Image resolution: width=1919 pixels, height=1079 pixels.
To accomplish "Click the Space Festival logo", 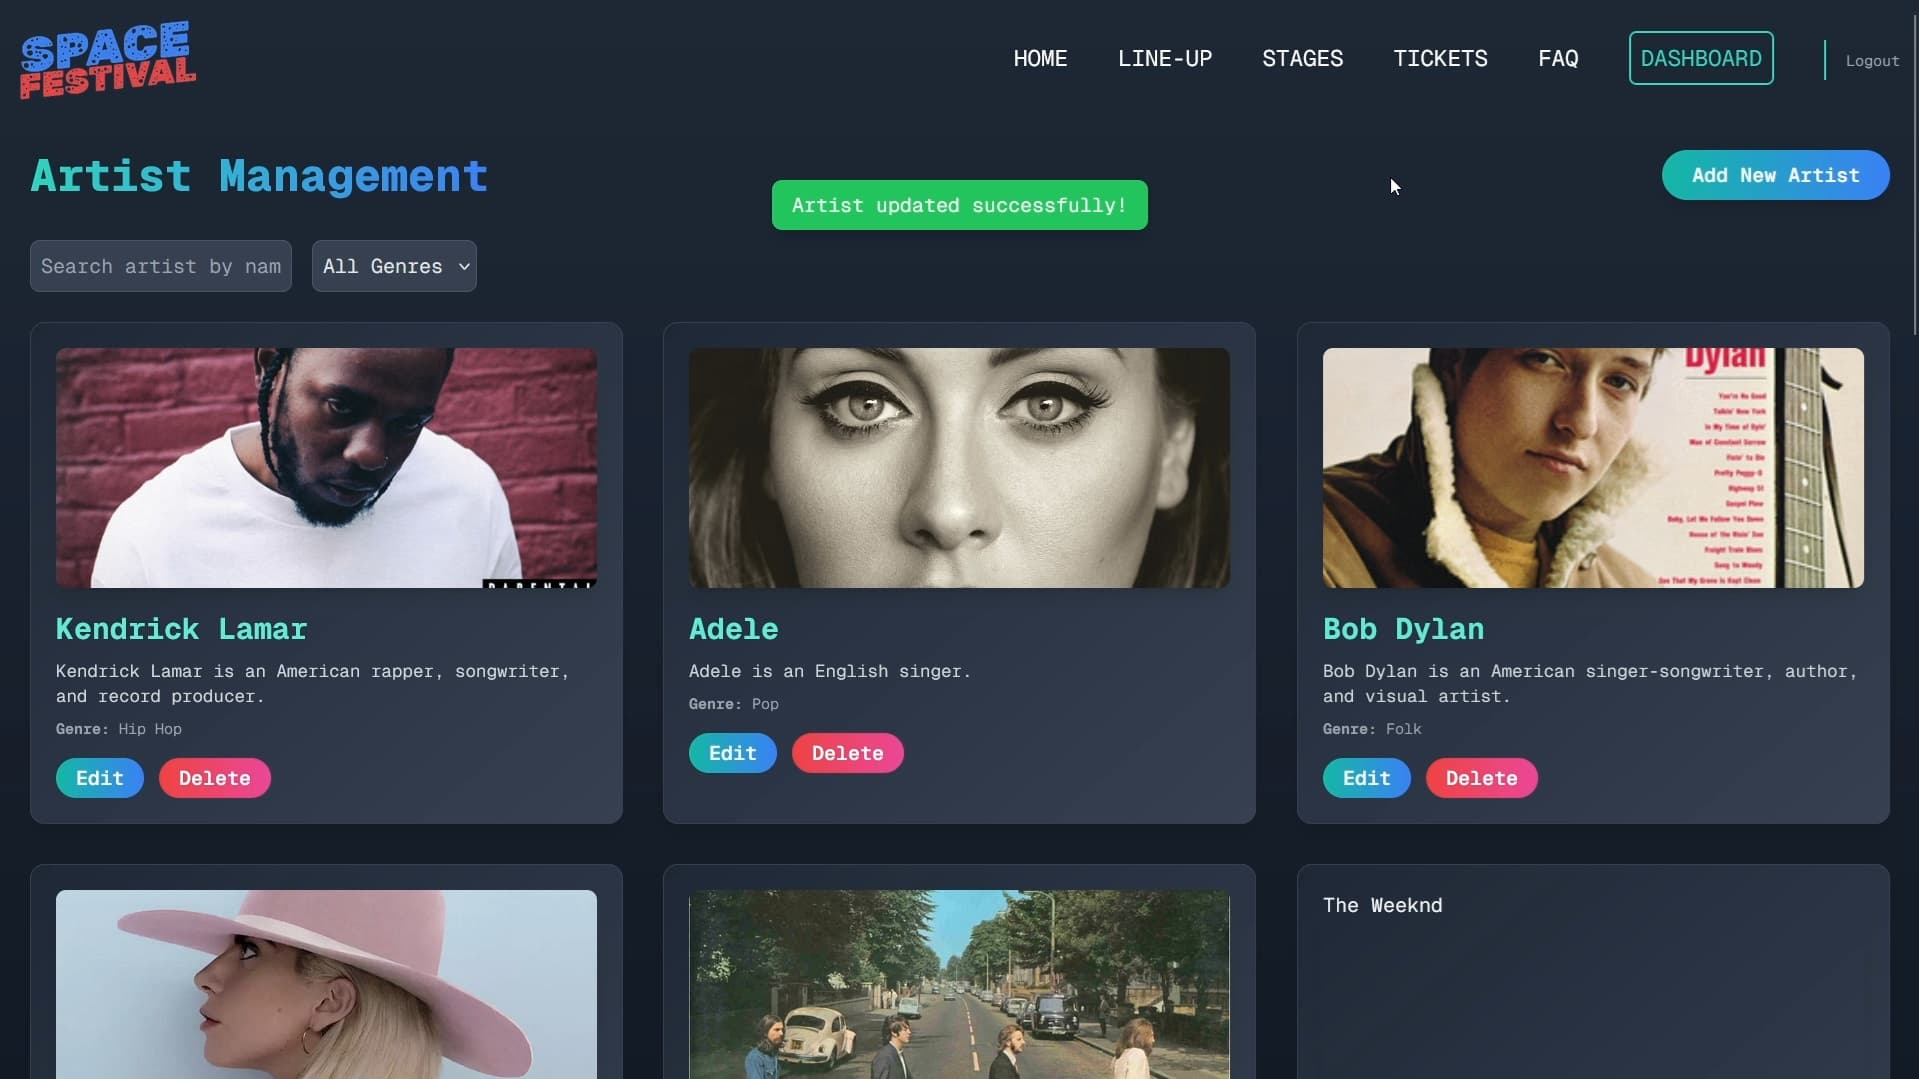I will [108, 60].
